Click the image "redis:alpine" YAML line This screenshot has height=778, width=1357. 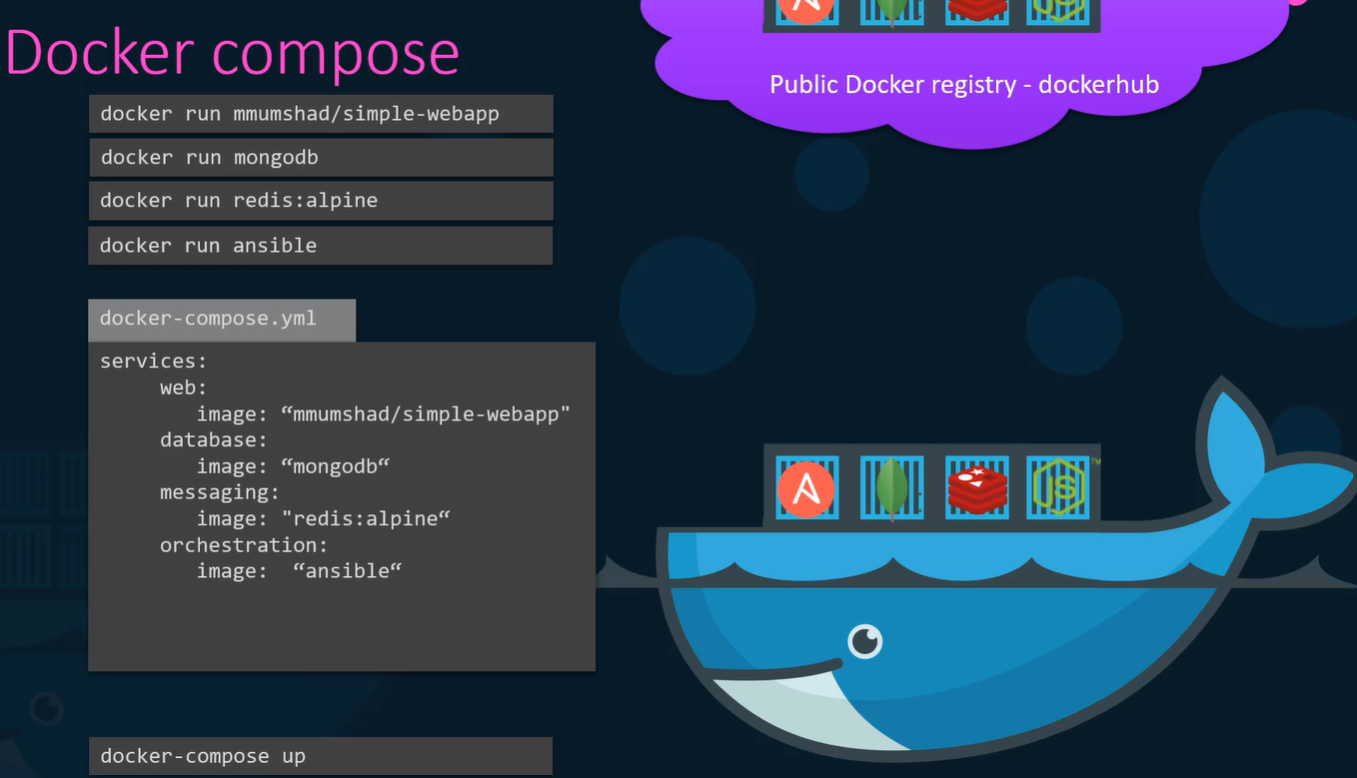click(323, 518)
